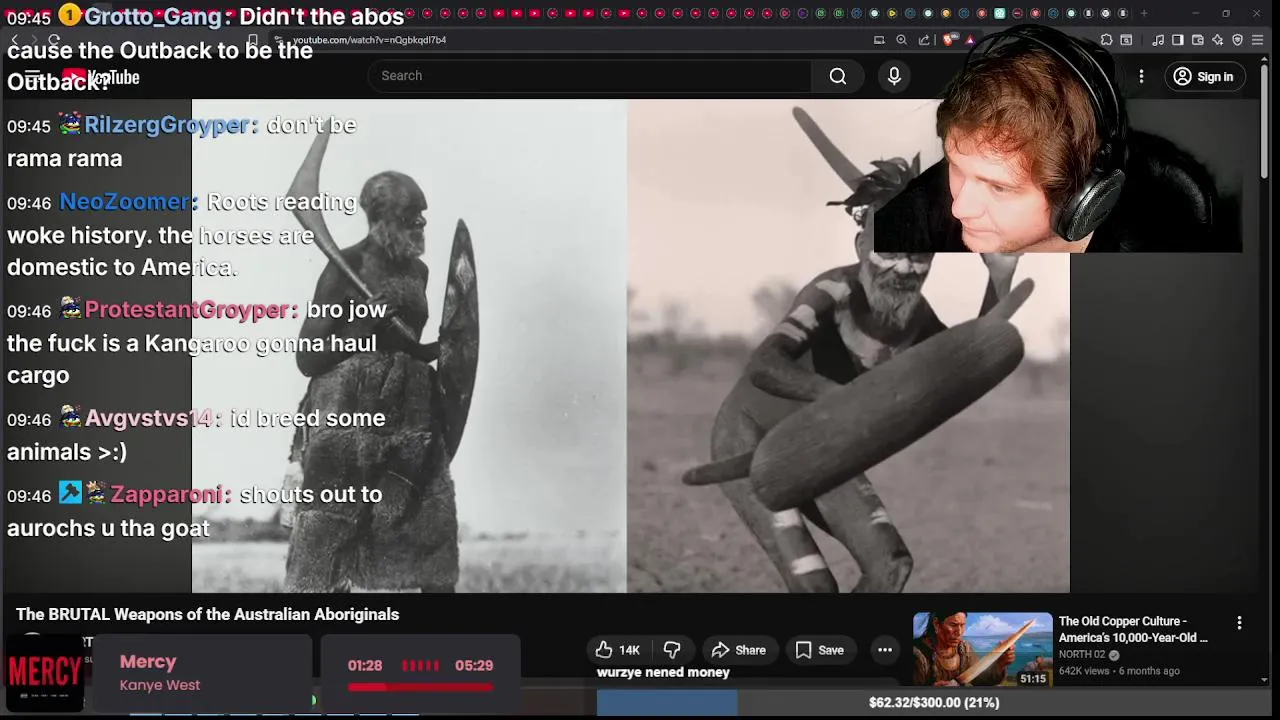Click chat username Zapparoni

(167, 494)
